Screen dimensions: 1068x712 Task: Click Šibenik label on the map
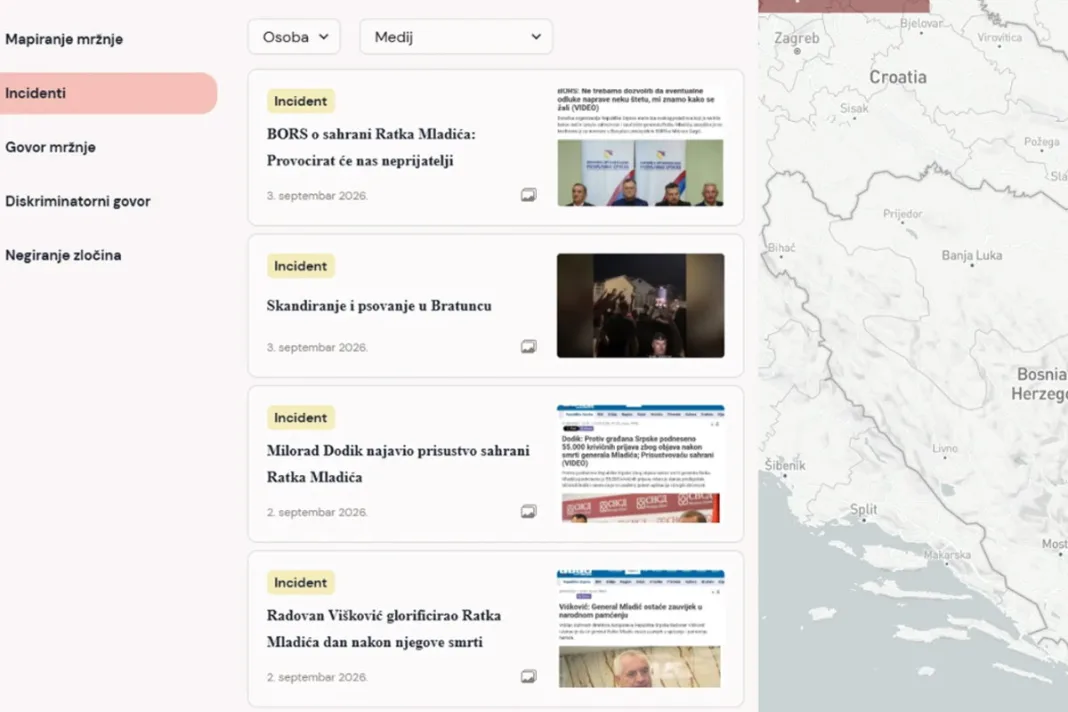(x=785, y=465)
